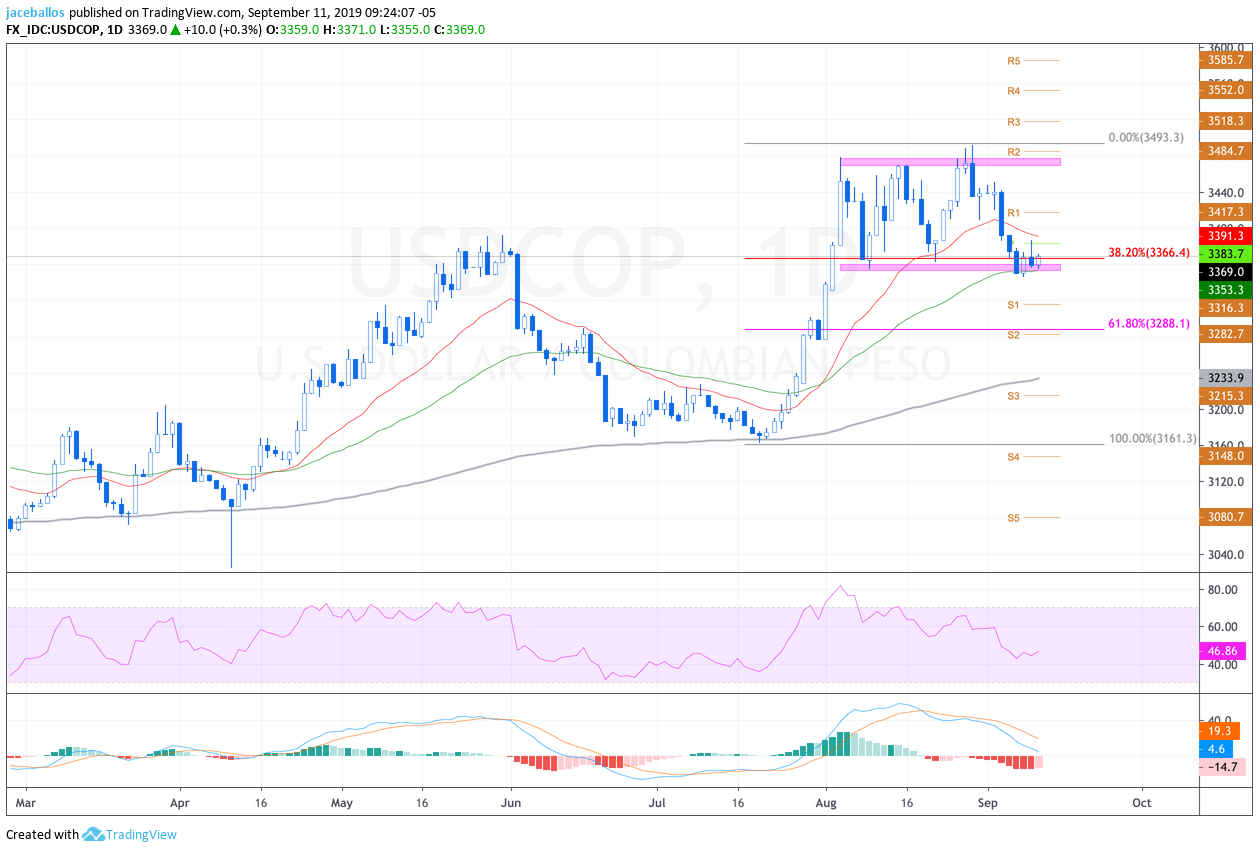Click the pink histogram tag -14.7
This screenshot has height=852, width=1259.
(1222, 767)
